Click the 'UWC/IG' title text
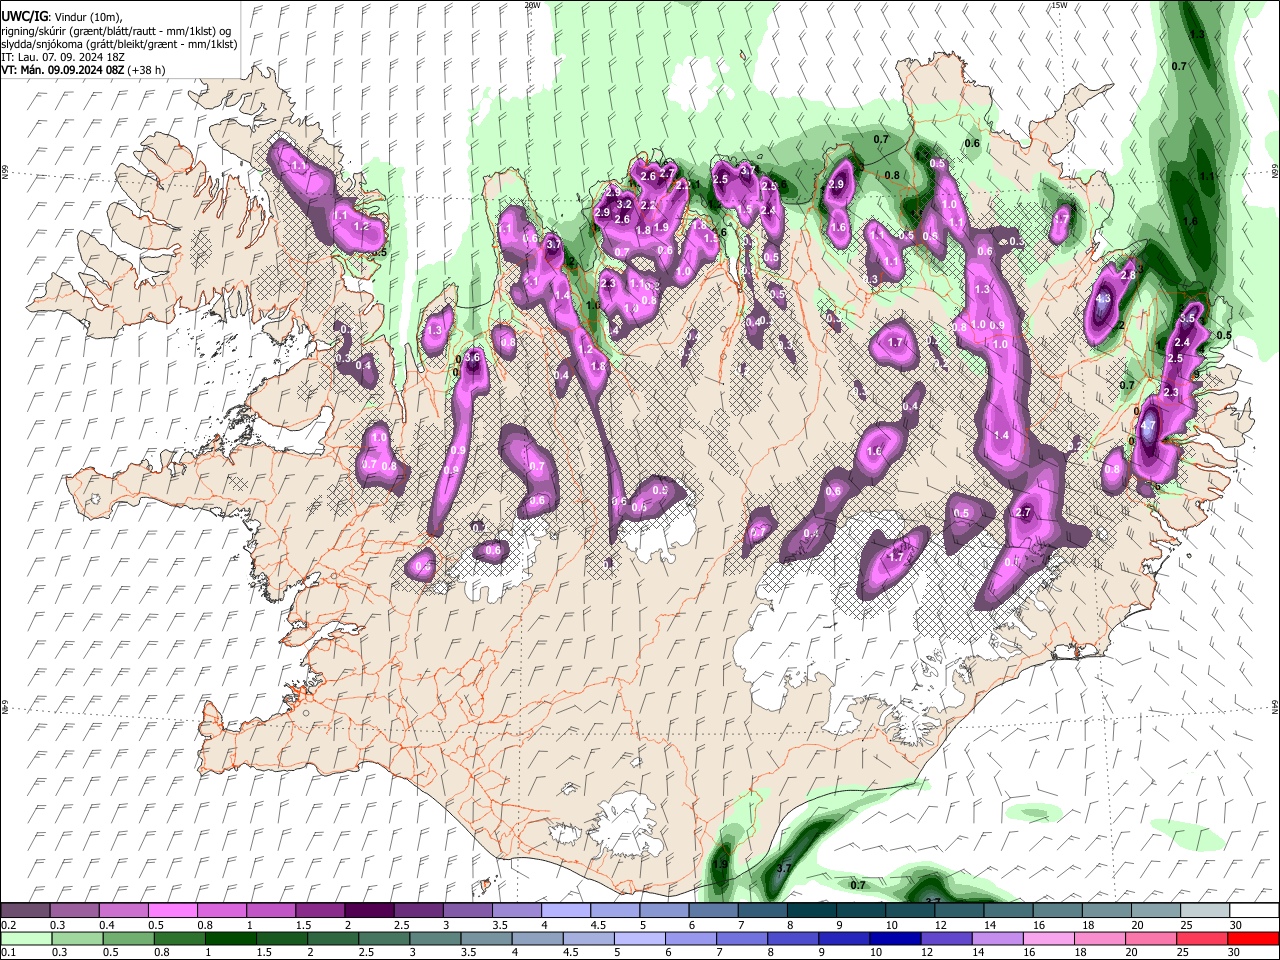This screenshot has width=1280, height=960. pyautogui.click(x=24, y=16)
